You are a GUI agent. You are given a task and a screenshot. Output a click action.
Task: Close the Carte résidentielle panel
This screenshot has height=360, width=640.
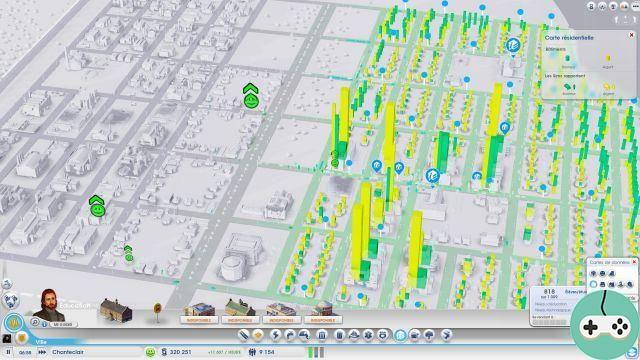coord(631,35)
